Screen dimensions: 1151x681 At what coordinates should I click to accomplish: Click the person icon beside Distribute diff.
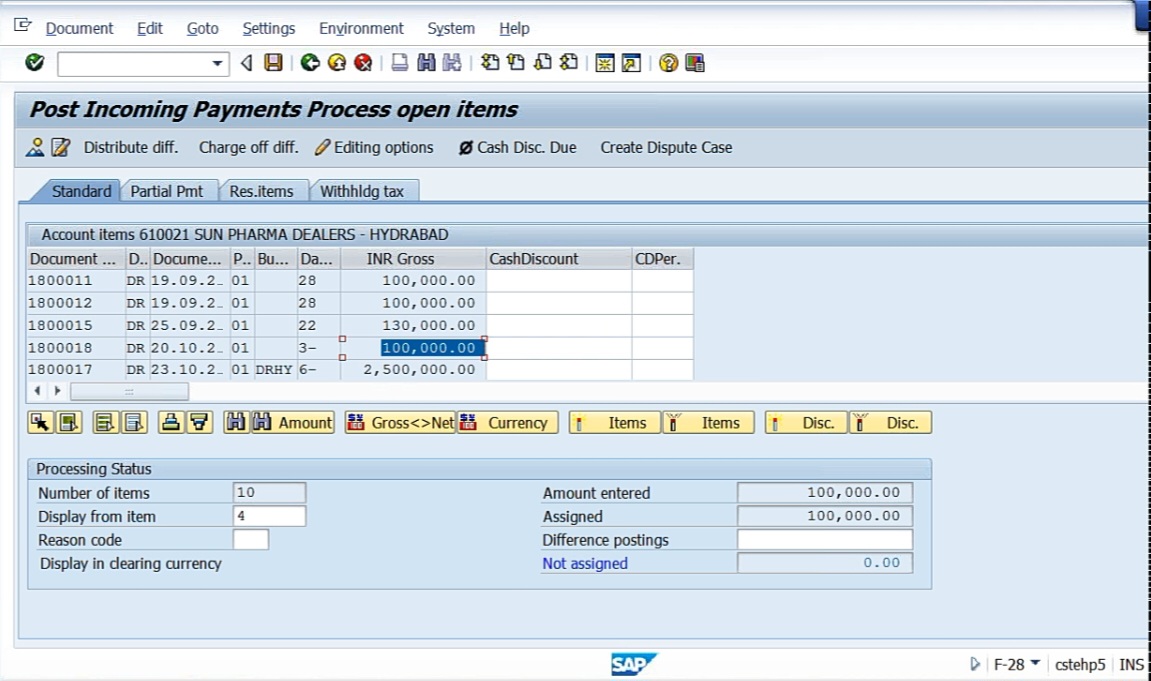coord(35,148)
